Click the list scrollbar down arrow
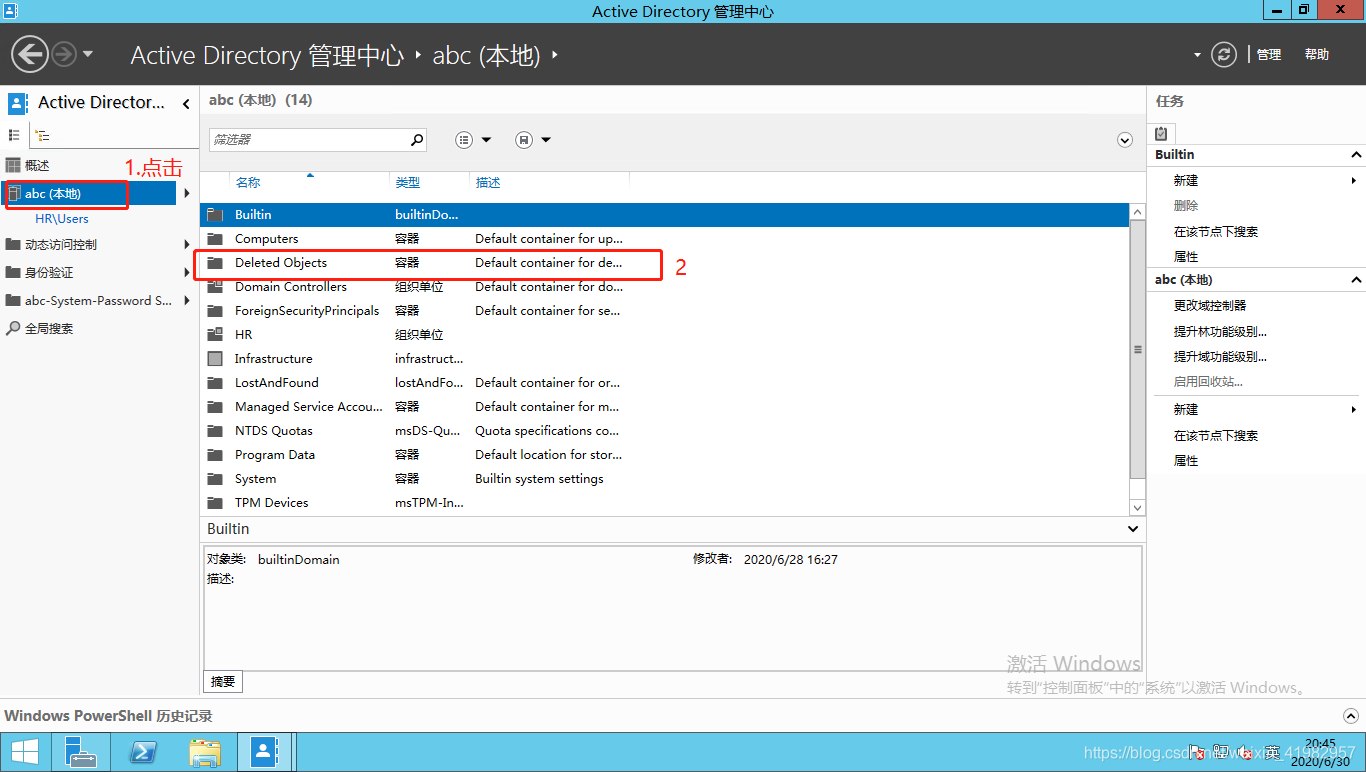Screen dimensions: 1366x772 (1137, 508)
